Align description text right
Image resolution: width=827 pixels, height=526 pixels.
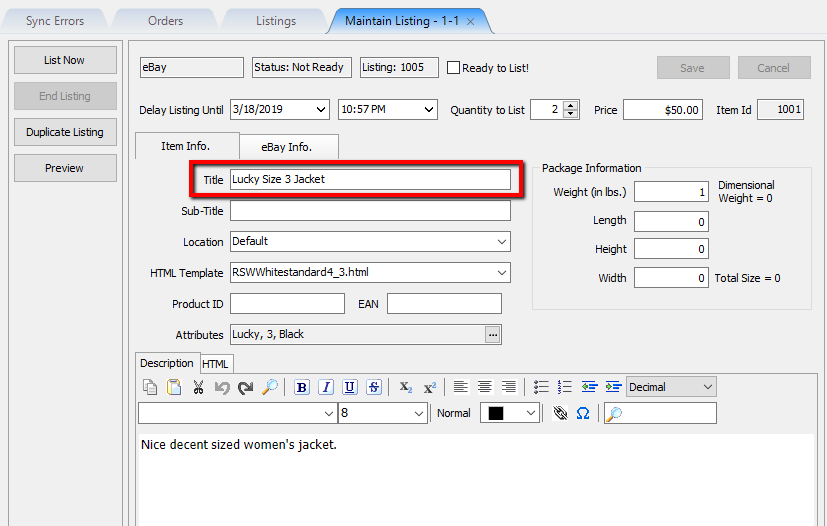pyautogui.click(x=509, y=387)
